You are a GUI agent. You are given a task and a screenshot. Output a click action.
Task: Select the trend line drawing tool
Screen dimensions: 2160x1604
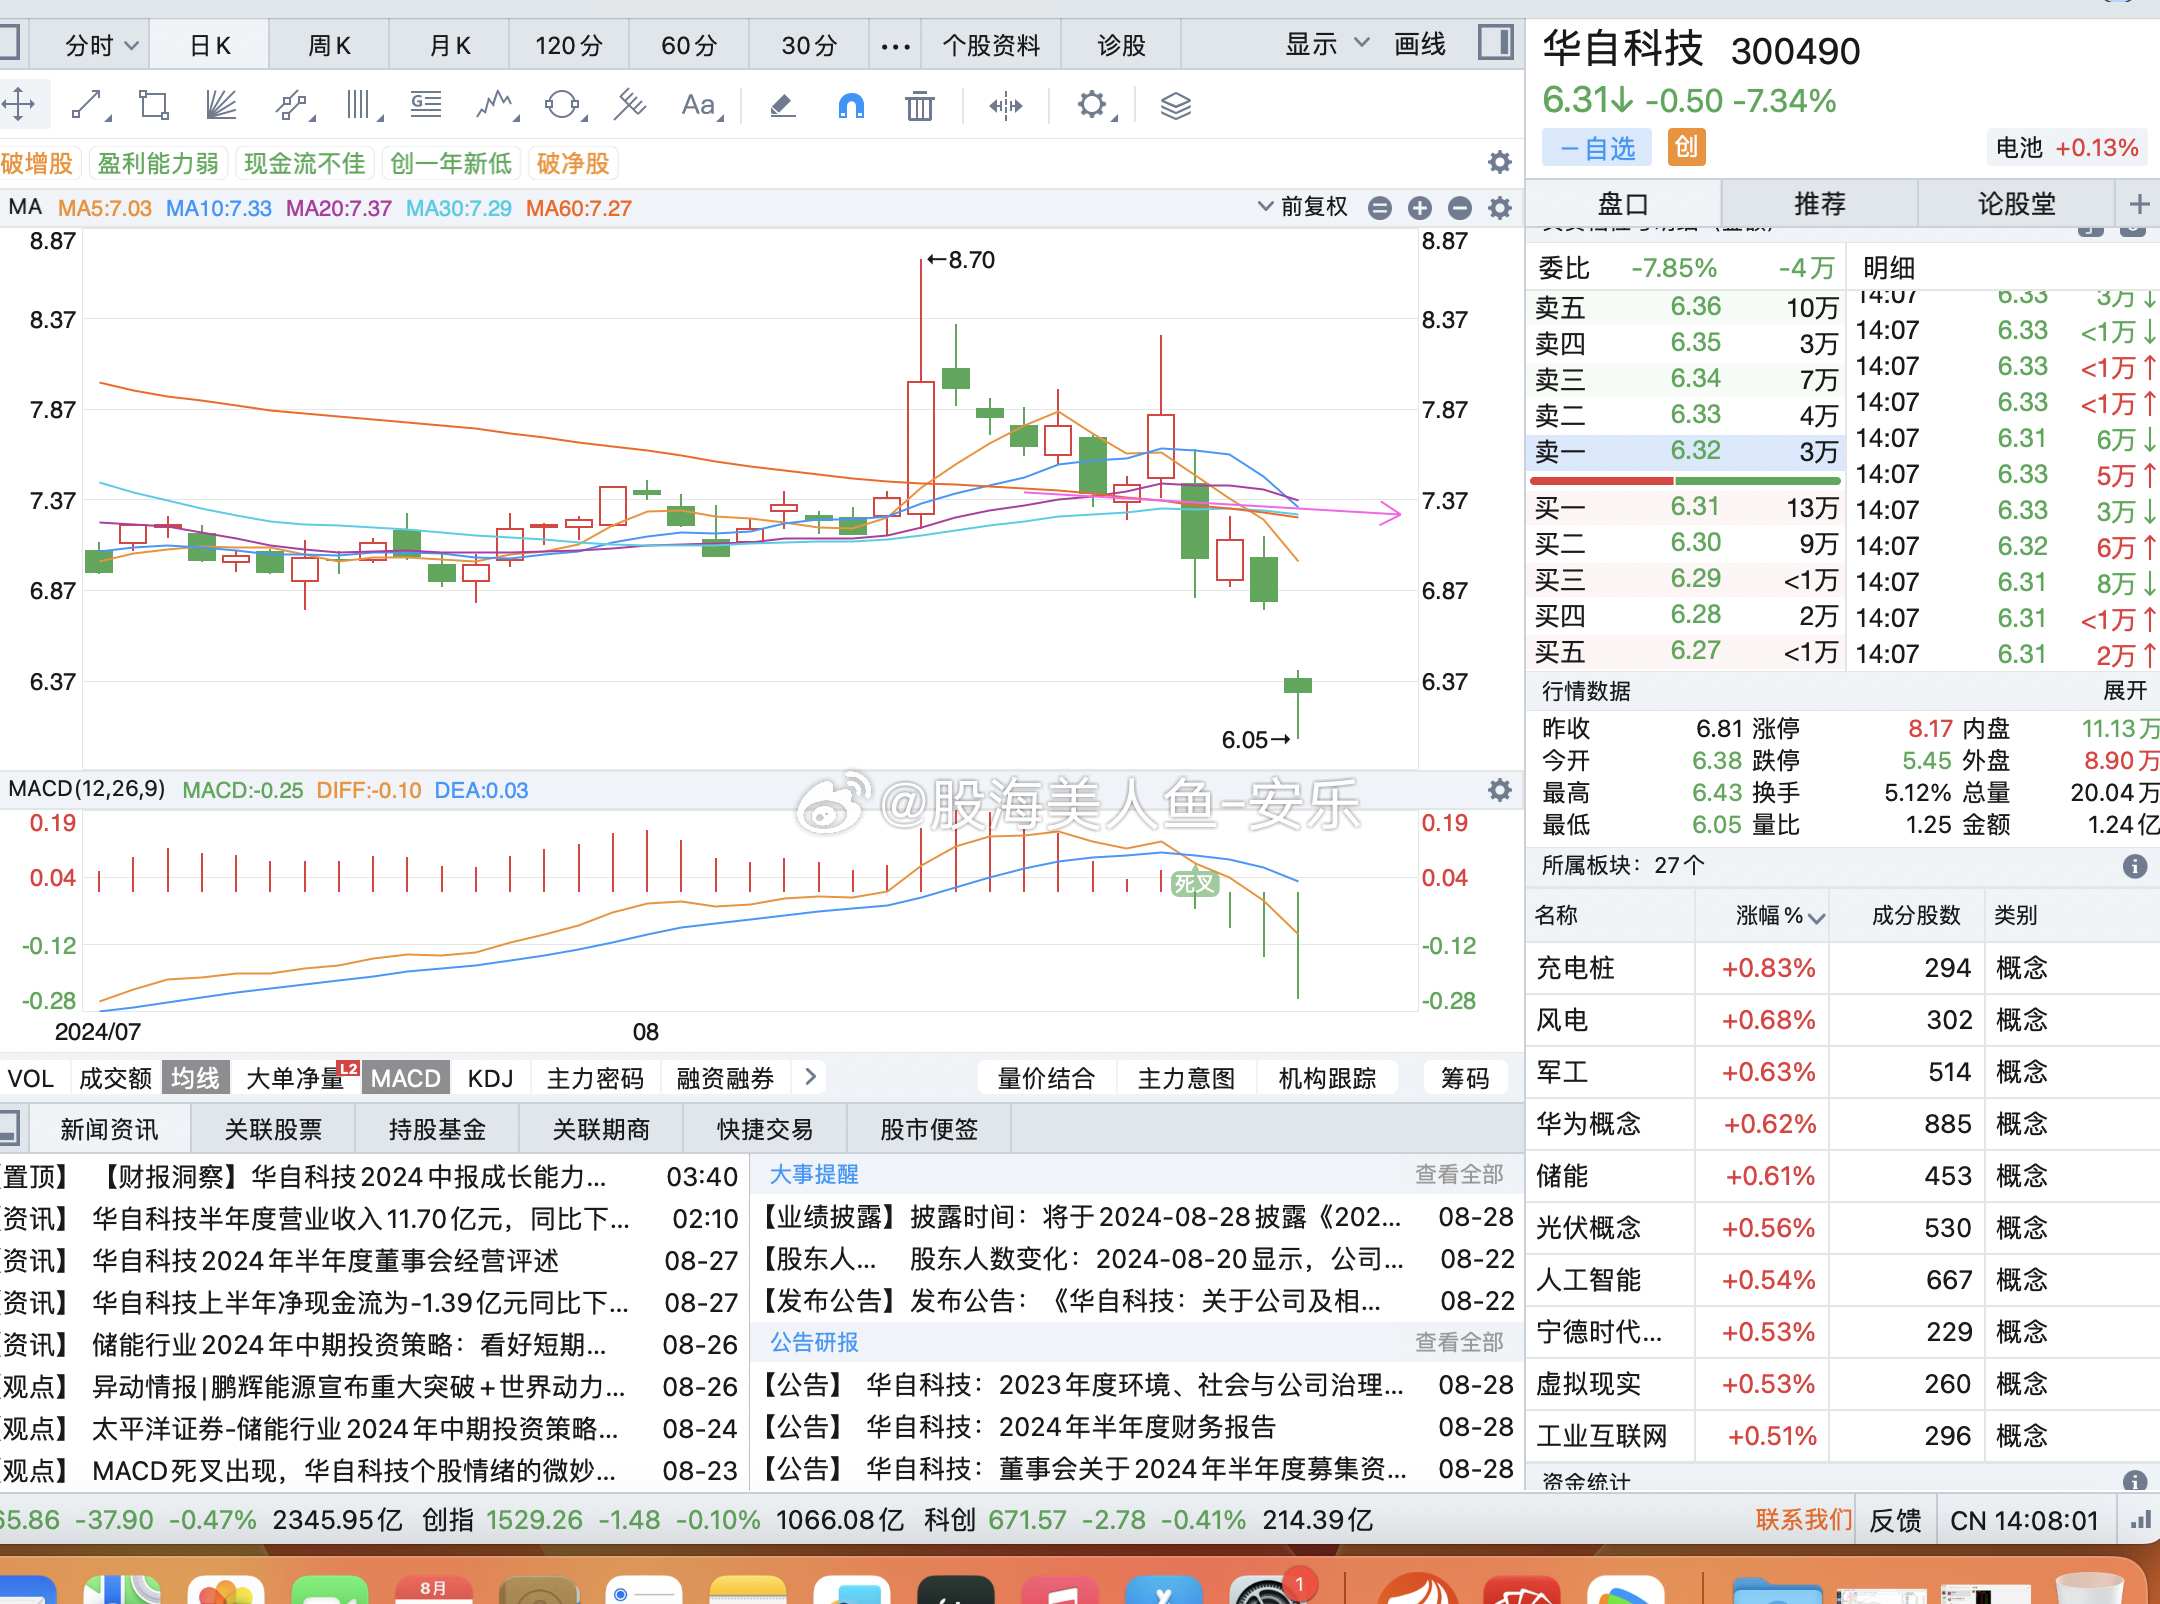click(x=88, y=105)
